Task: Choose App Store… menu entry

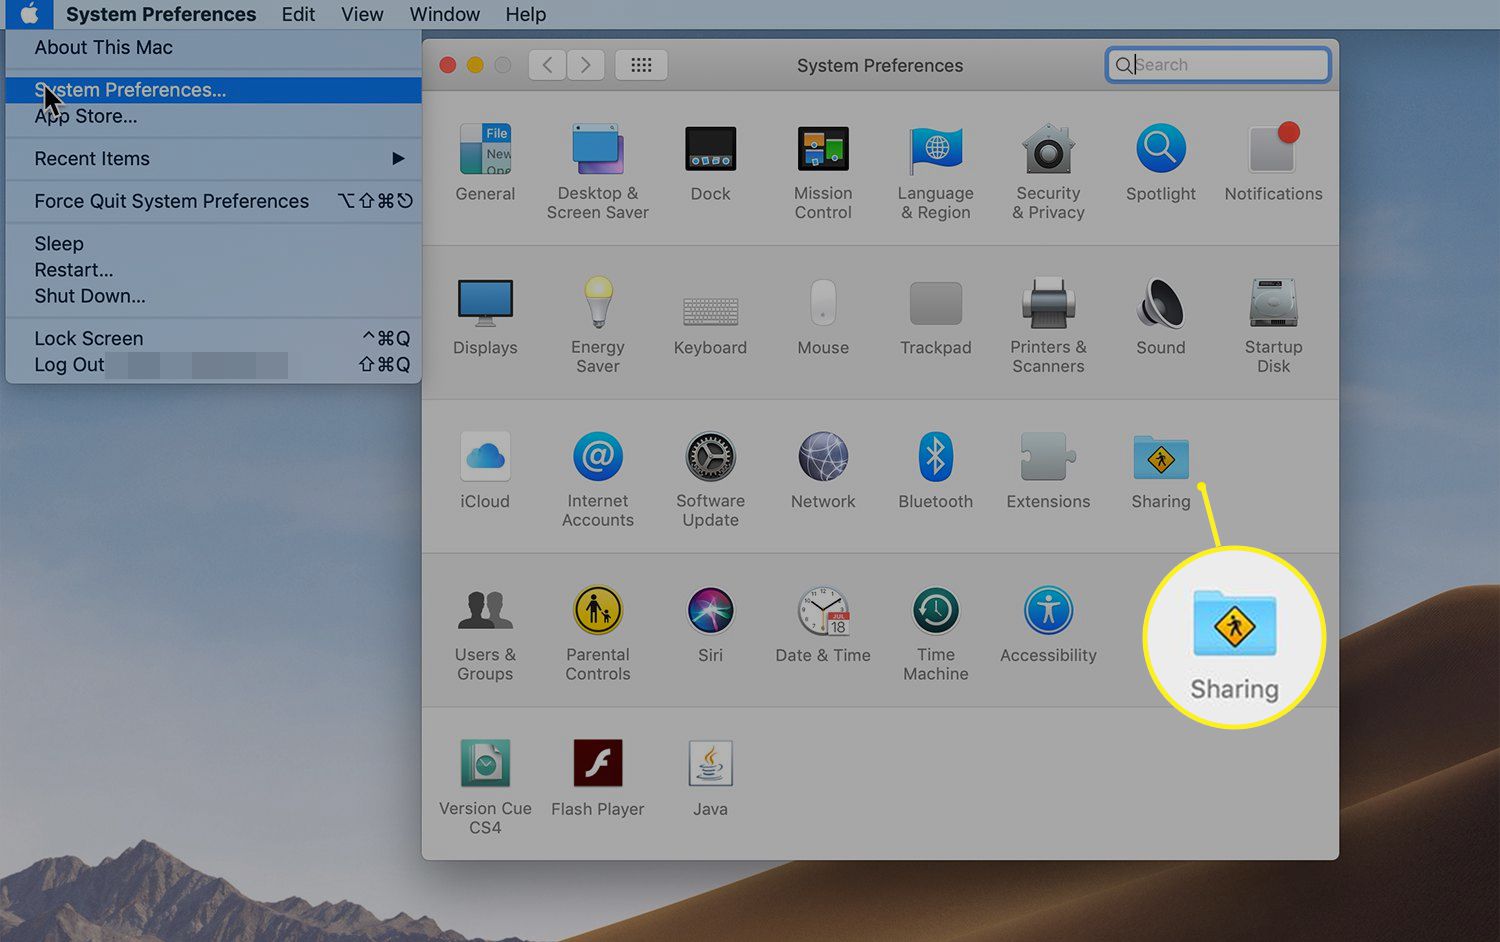Action: point(213,117)
